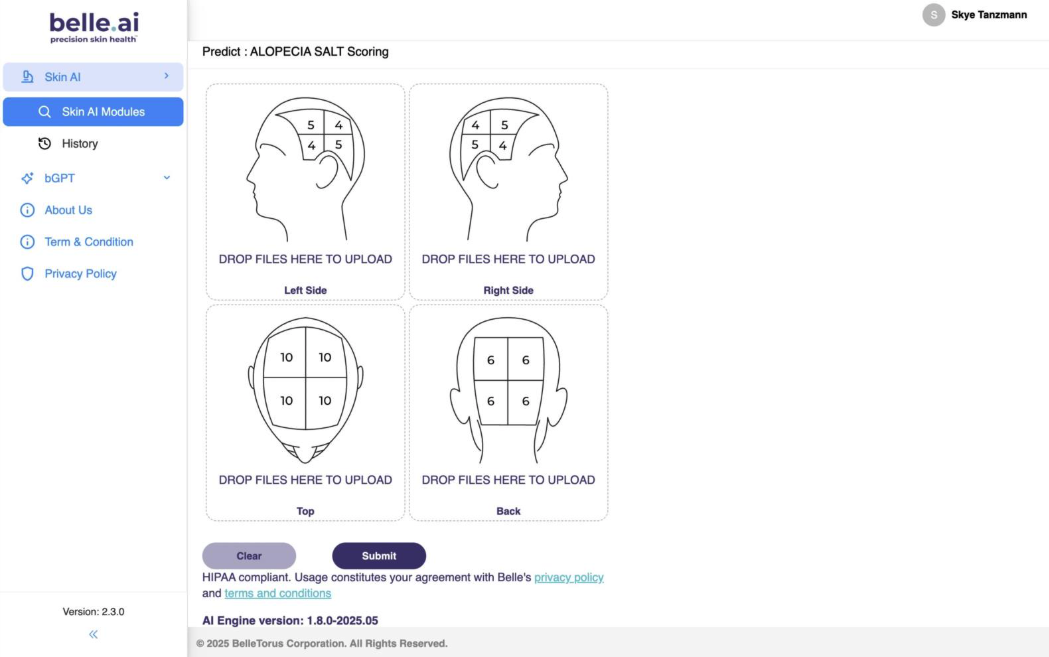Expand the bGPT dropdown arrow
The image size is (1049, 657).
[166, 178]
